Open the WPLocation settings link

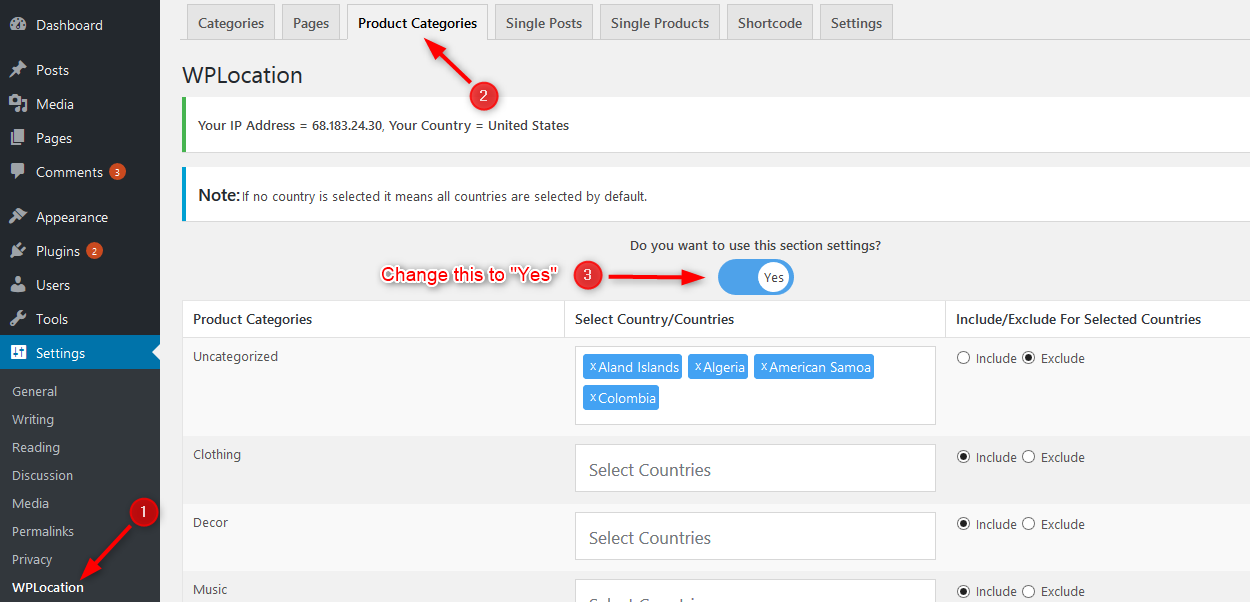48,587
